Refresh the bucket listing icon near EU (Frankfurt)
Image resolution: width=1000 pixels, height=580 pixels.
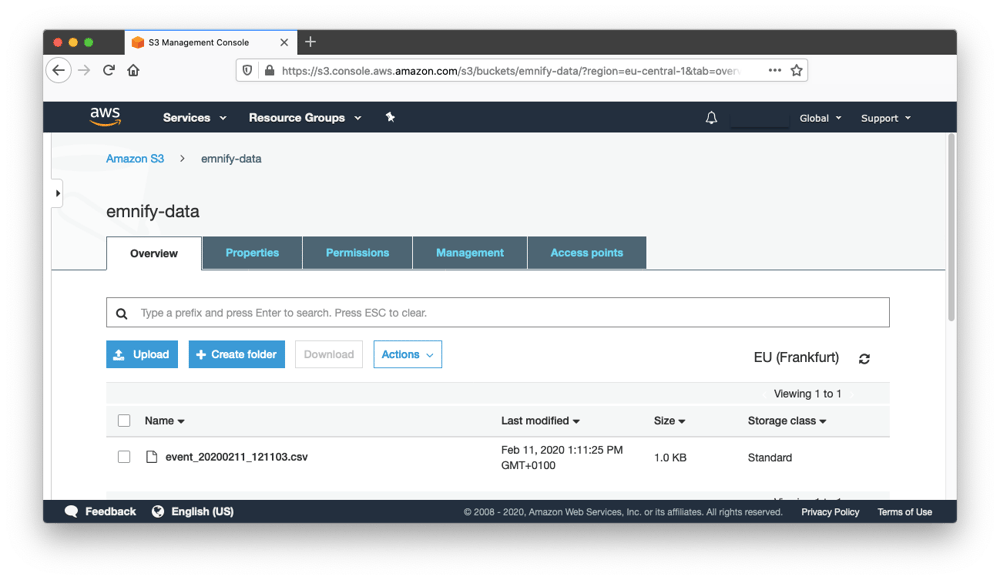click(x=864, y=359)
